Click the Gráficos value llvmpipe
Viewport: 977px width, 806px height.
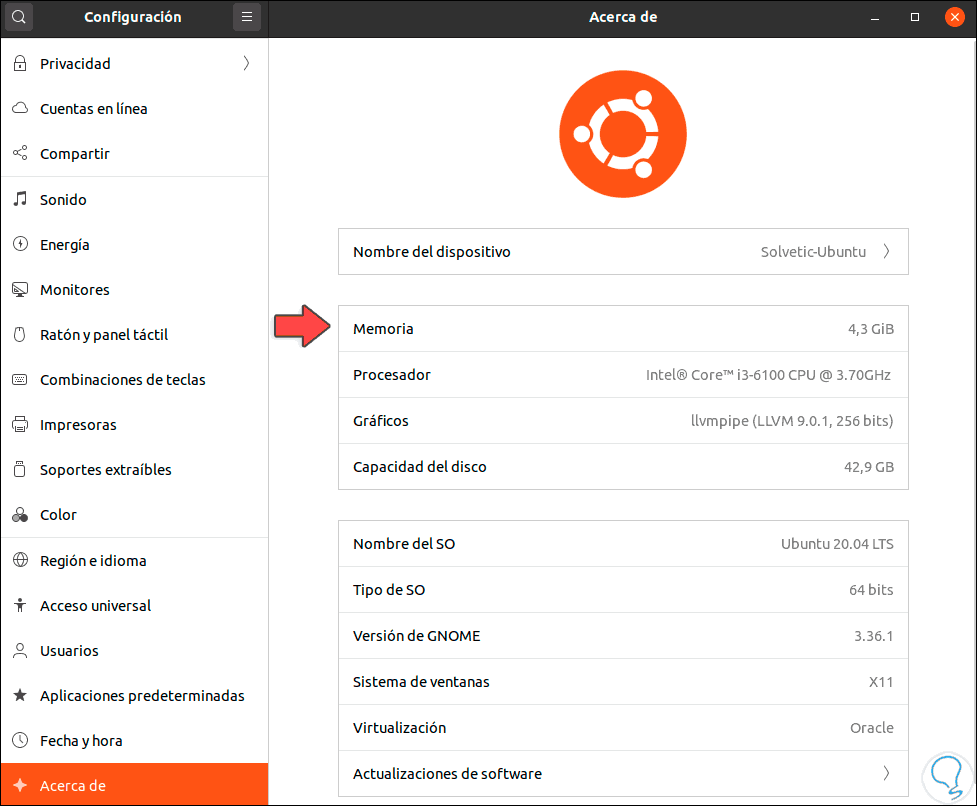[792, 421]
